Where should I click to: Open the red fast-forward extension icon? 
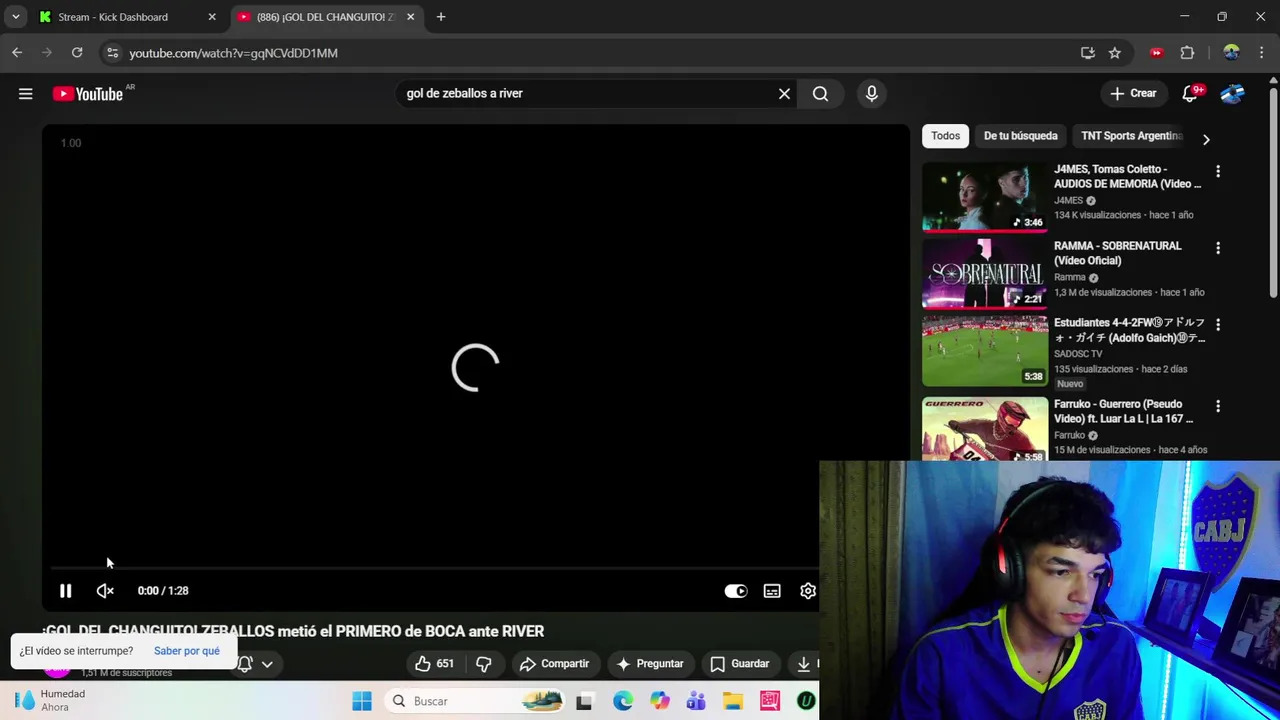click(1157, 53)
